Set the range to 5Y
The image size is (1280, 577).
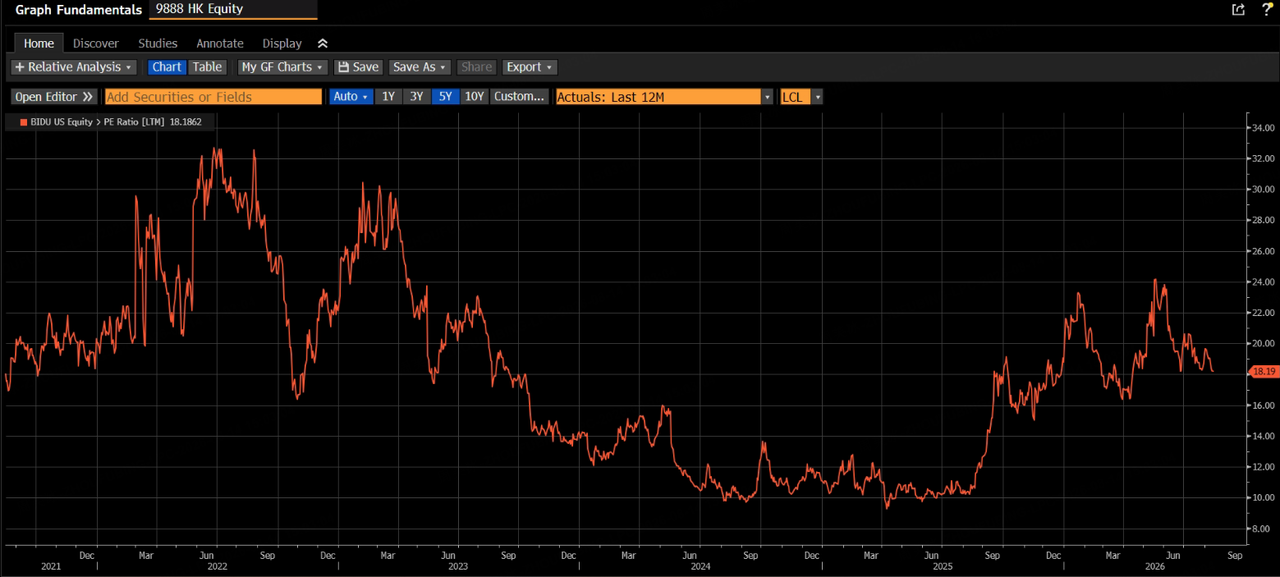point(445,97)
